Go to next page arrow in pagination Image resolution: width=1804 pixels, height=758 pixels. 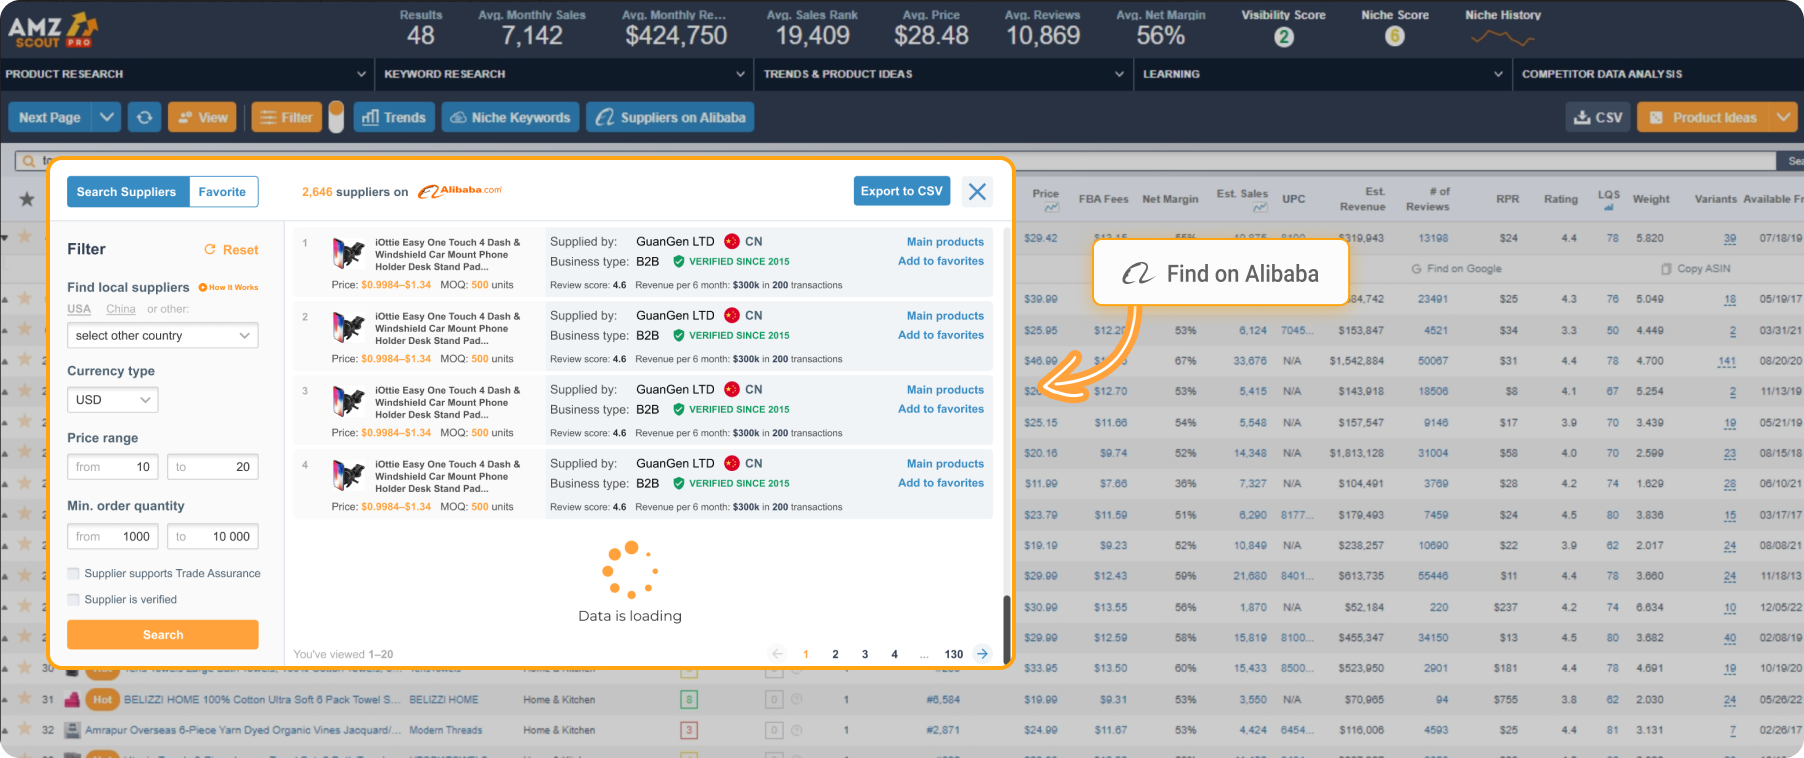click(982, 654)
